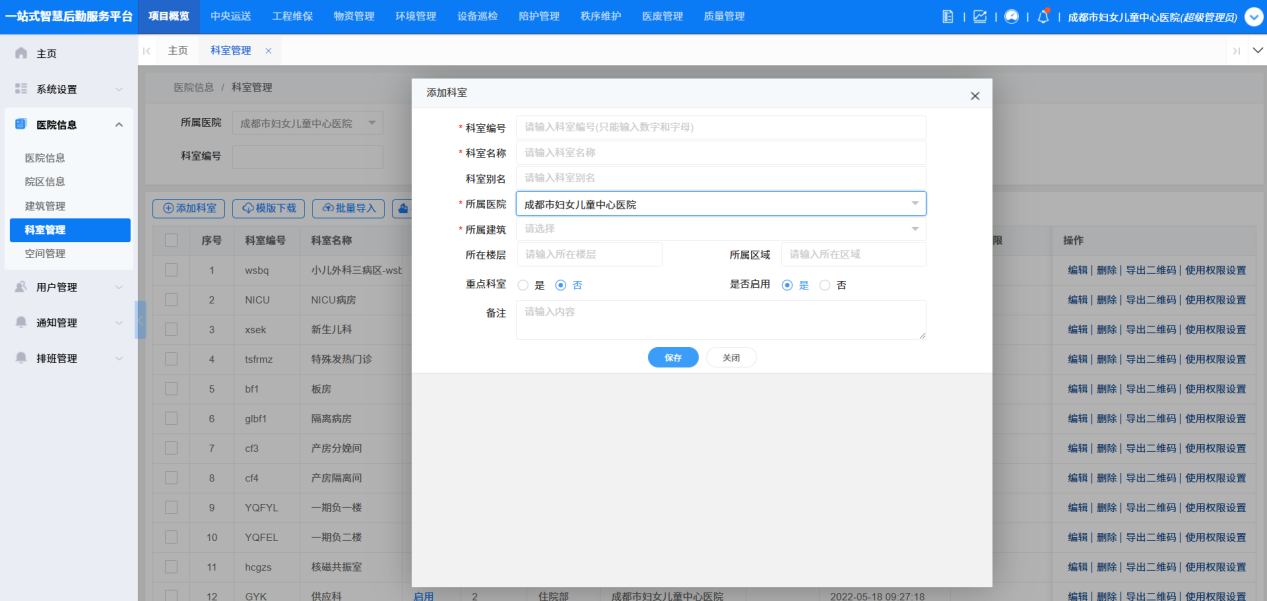Check the box for row glbf1
The image size is (1267, 601).
tap(171, 419)
